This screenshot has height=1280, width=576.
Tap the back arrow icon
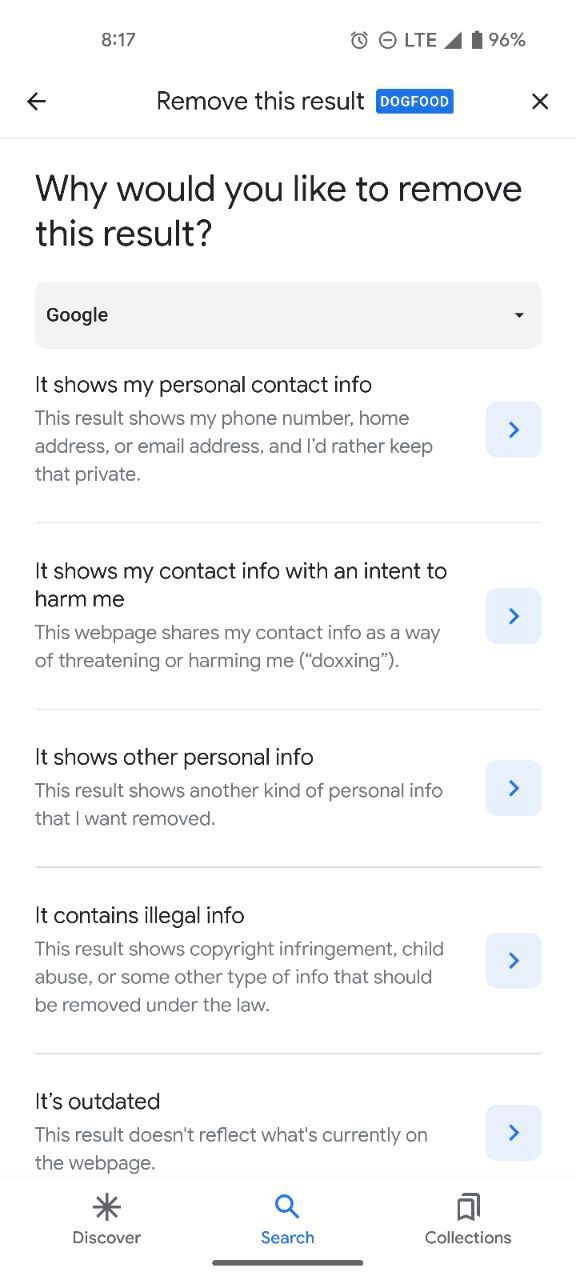click(36, 101)
